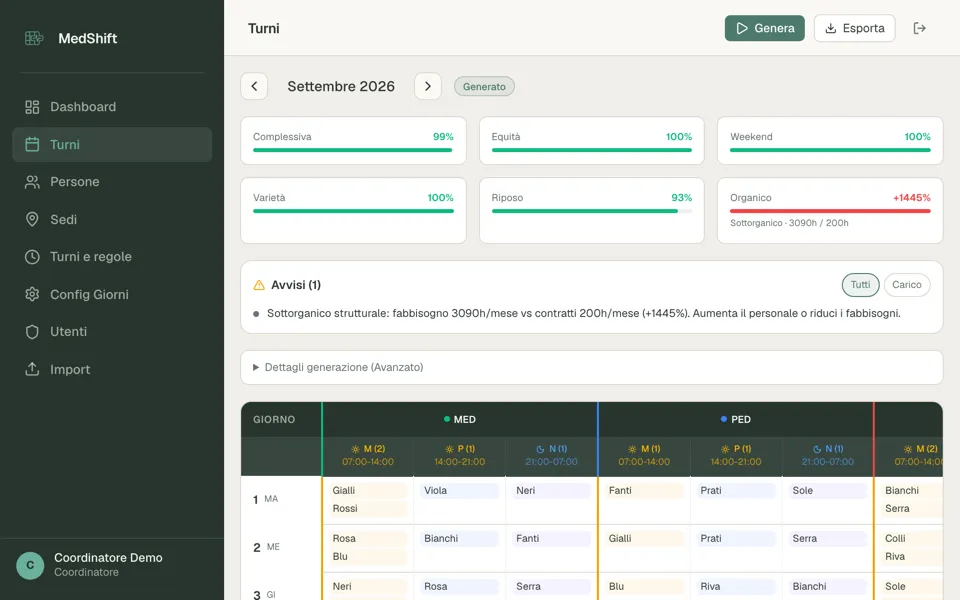Image resolution: width=960 pixels, height=600 pixels.
Task: Open Dashboard from the sidebar icon
Action: [x=32, y=107]
